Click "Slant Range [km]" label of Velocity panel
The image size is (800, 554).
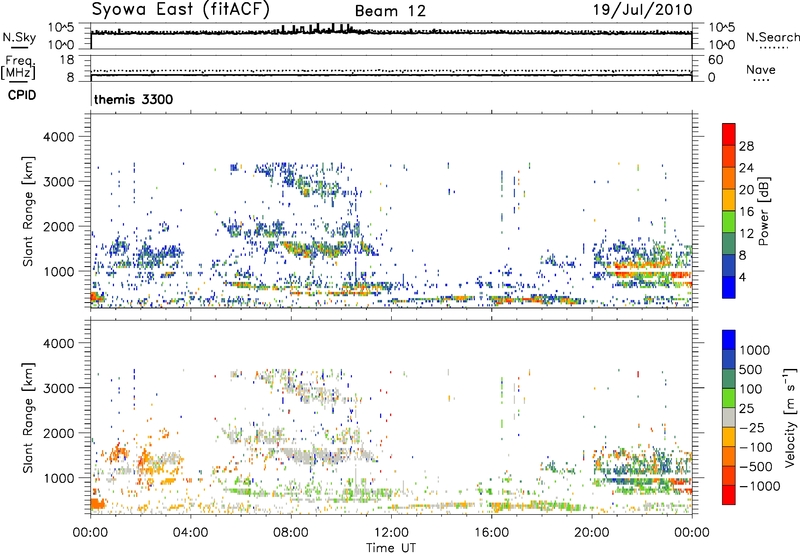pyautogui.click(x=28, y=417)
